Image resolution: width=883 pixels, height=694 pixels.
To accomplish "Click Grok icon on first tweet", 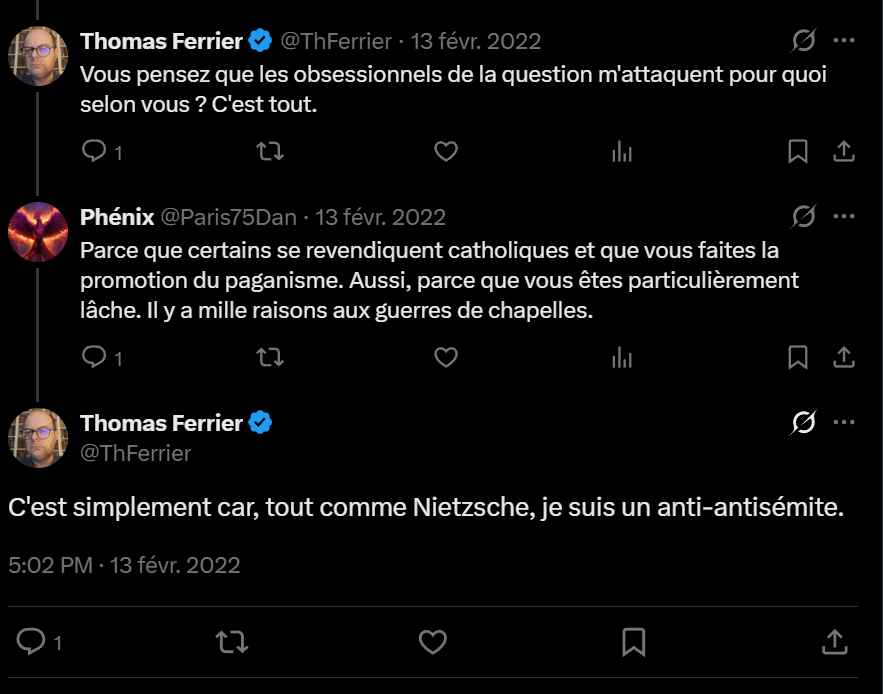I will tap(802, 41).
